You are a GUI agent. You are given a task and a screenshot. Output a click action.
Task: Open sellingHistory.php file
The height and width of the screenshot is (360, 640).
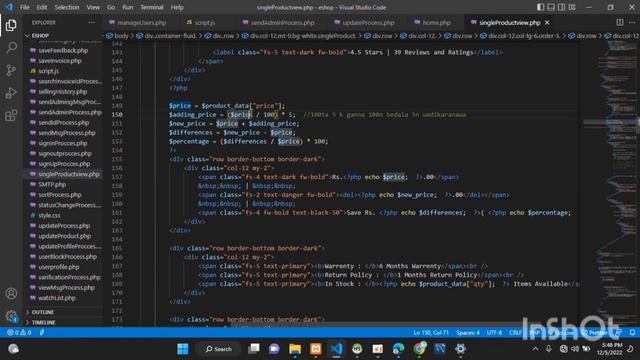click(x=62, y=91)
